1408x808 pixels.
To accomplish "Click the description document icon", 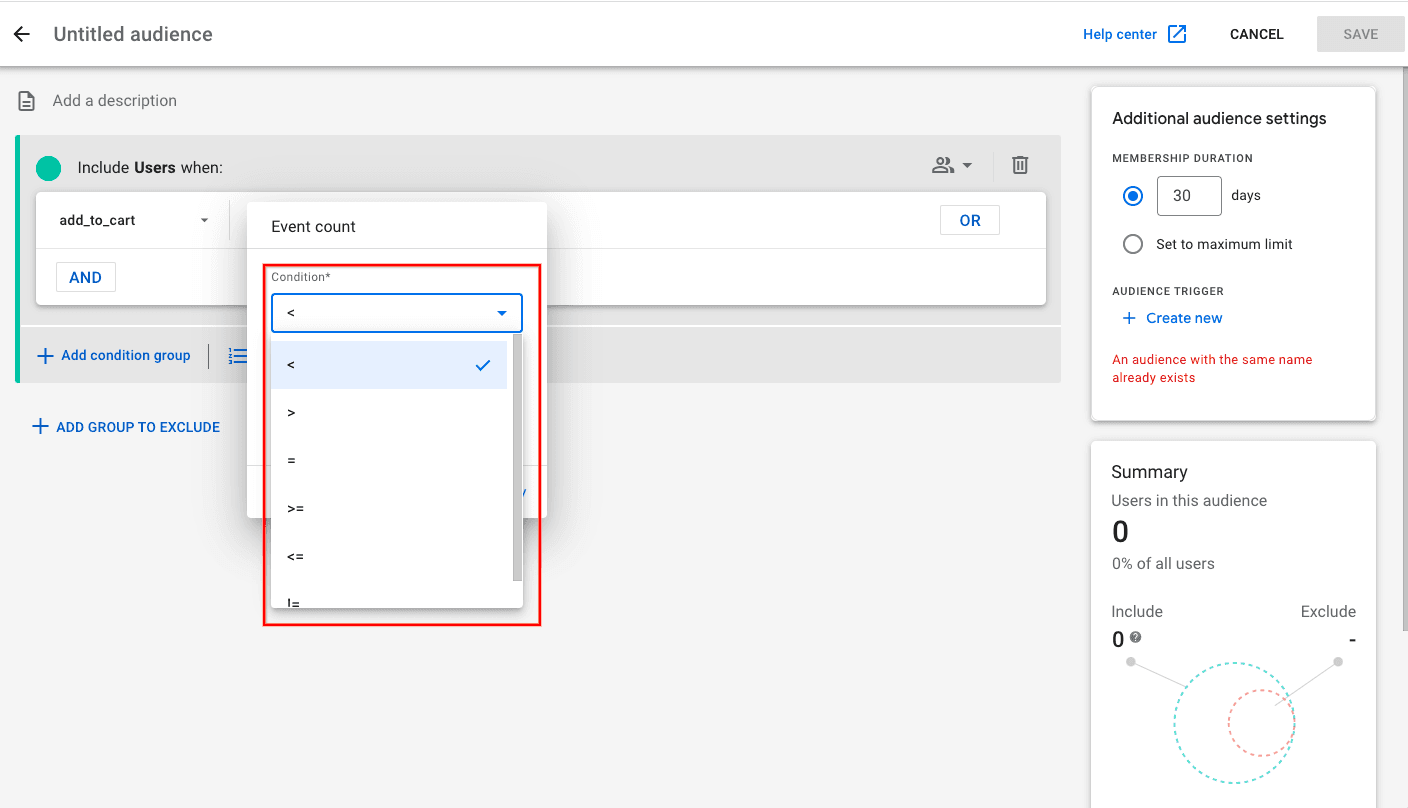I will (28, 101).
